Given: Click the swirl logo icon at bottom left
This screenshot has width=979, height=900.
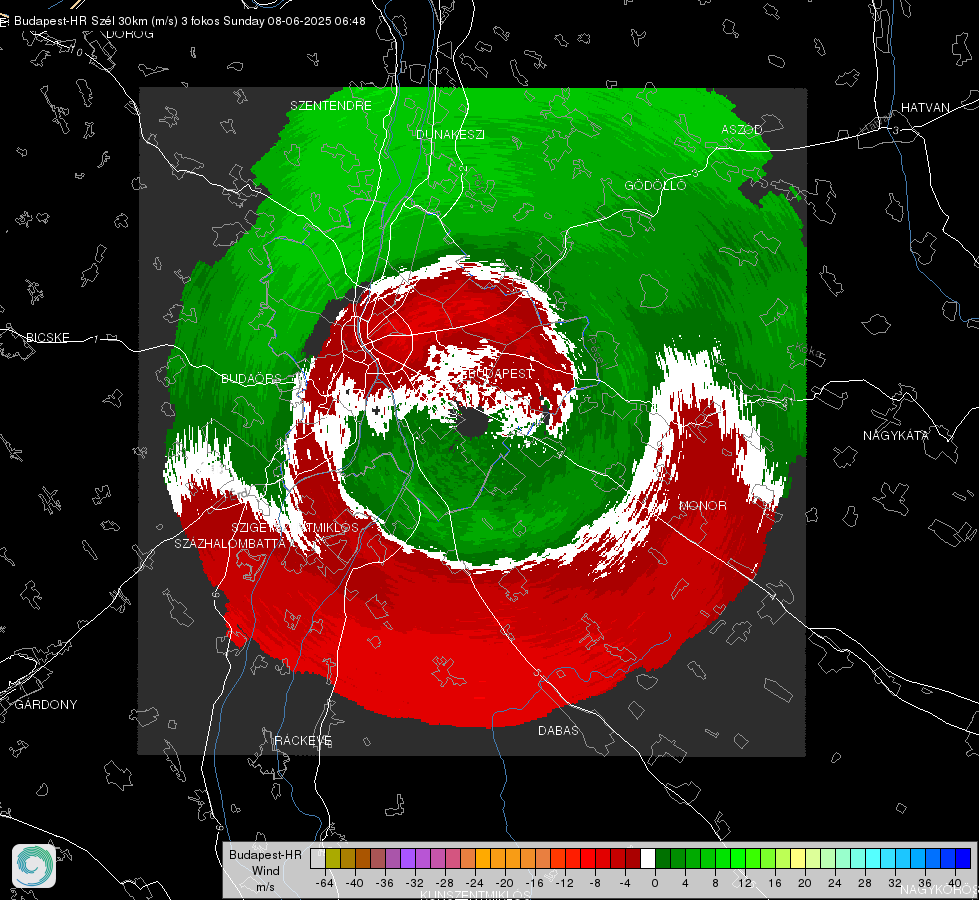Looking at the screenshot, I should [x=34, y=866].
